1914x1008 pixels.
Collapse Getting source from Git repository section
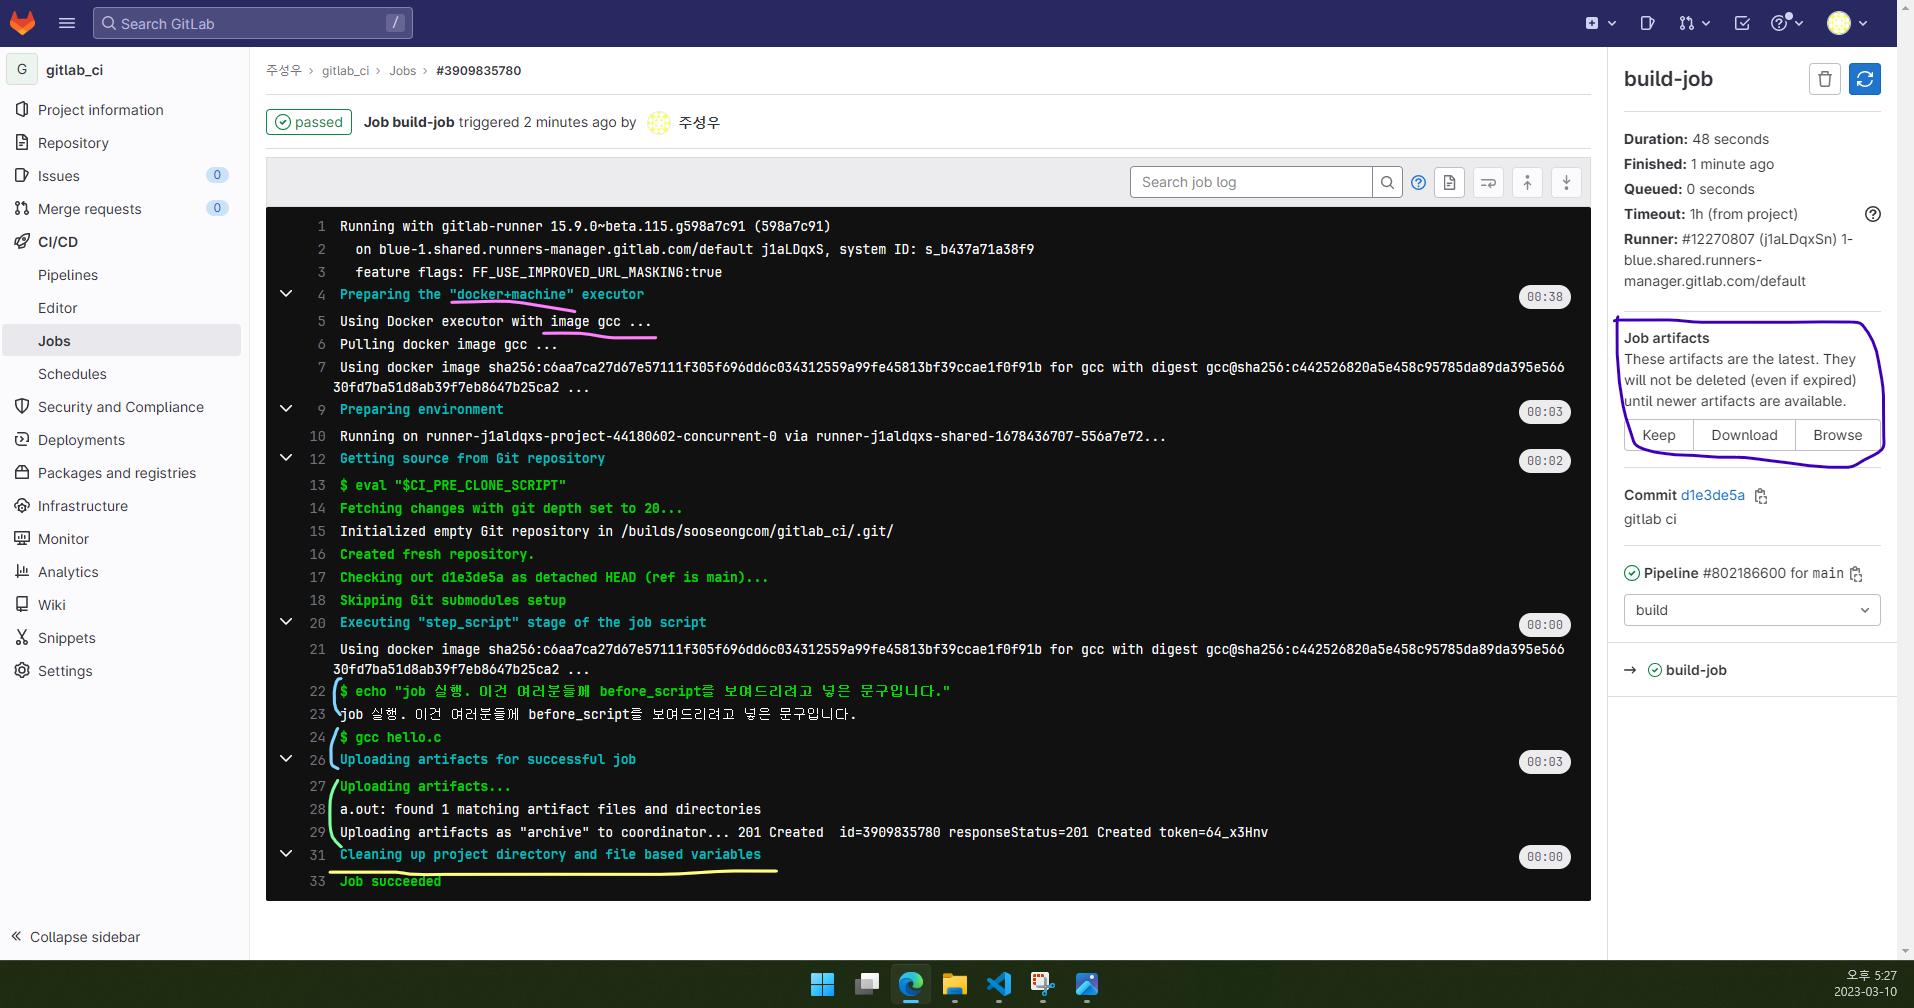coord(286,458)
